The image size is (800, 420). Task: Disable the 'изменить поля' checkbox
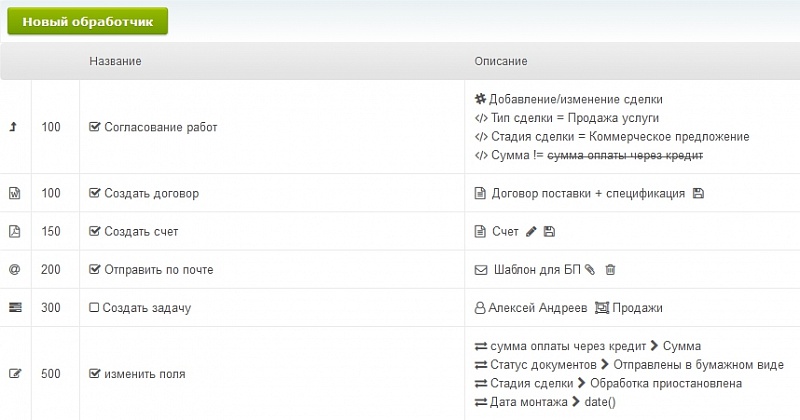[x=95, y=374]
